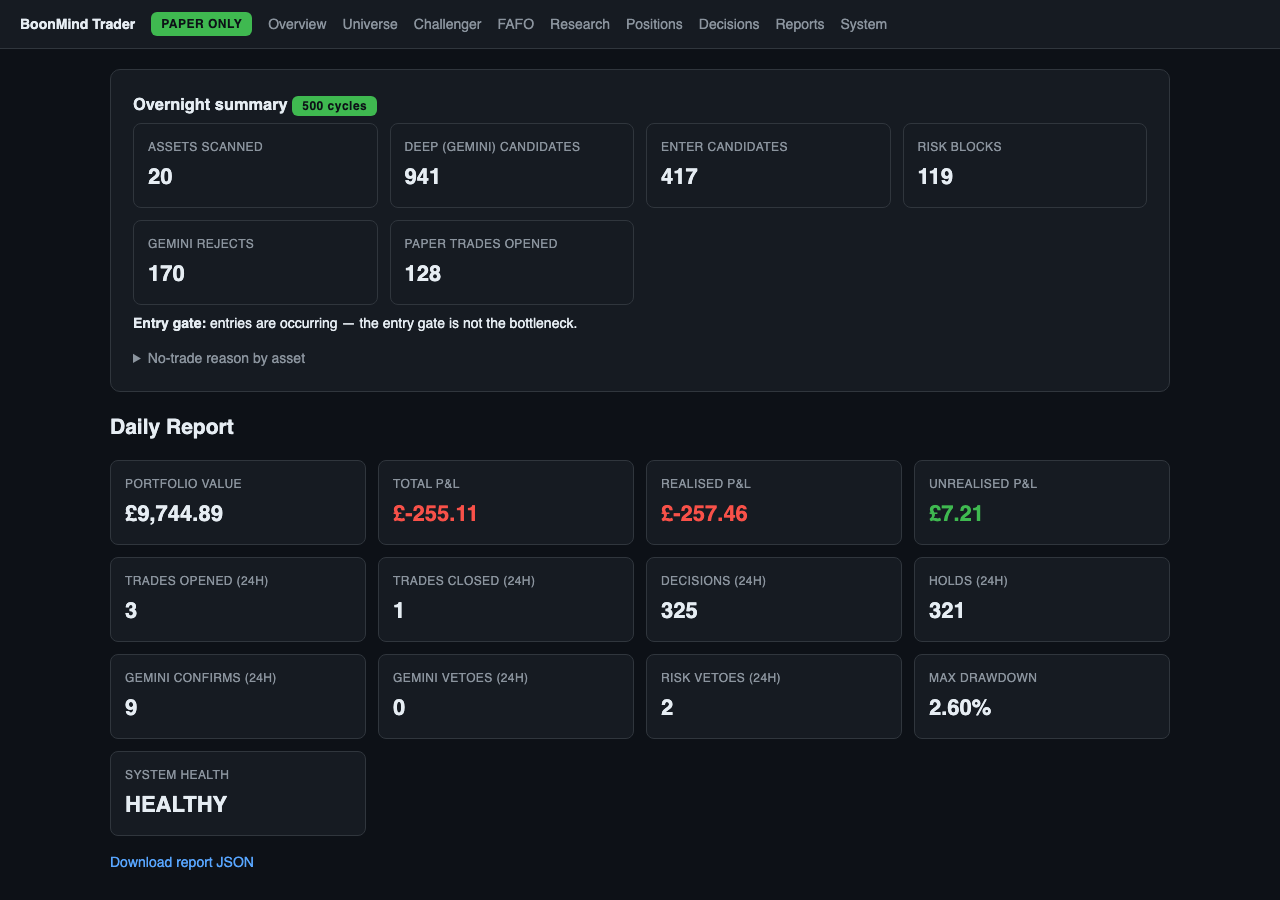
Task: Switch to the Challenger tab
Action: tap(447, 24)
